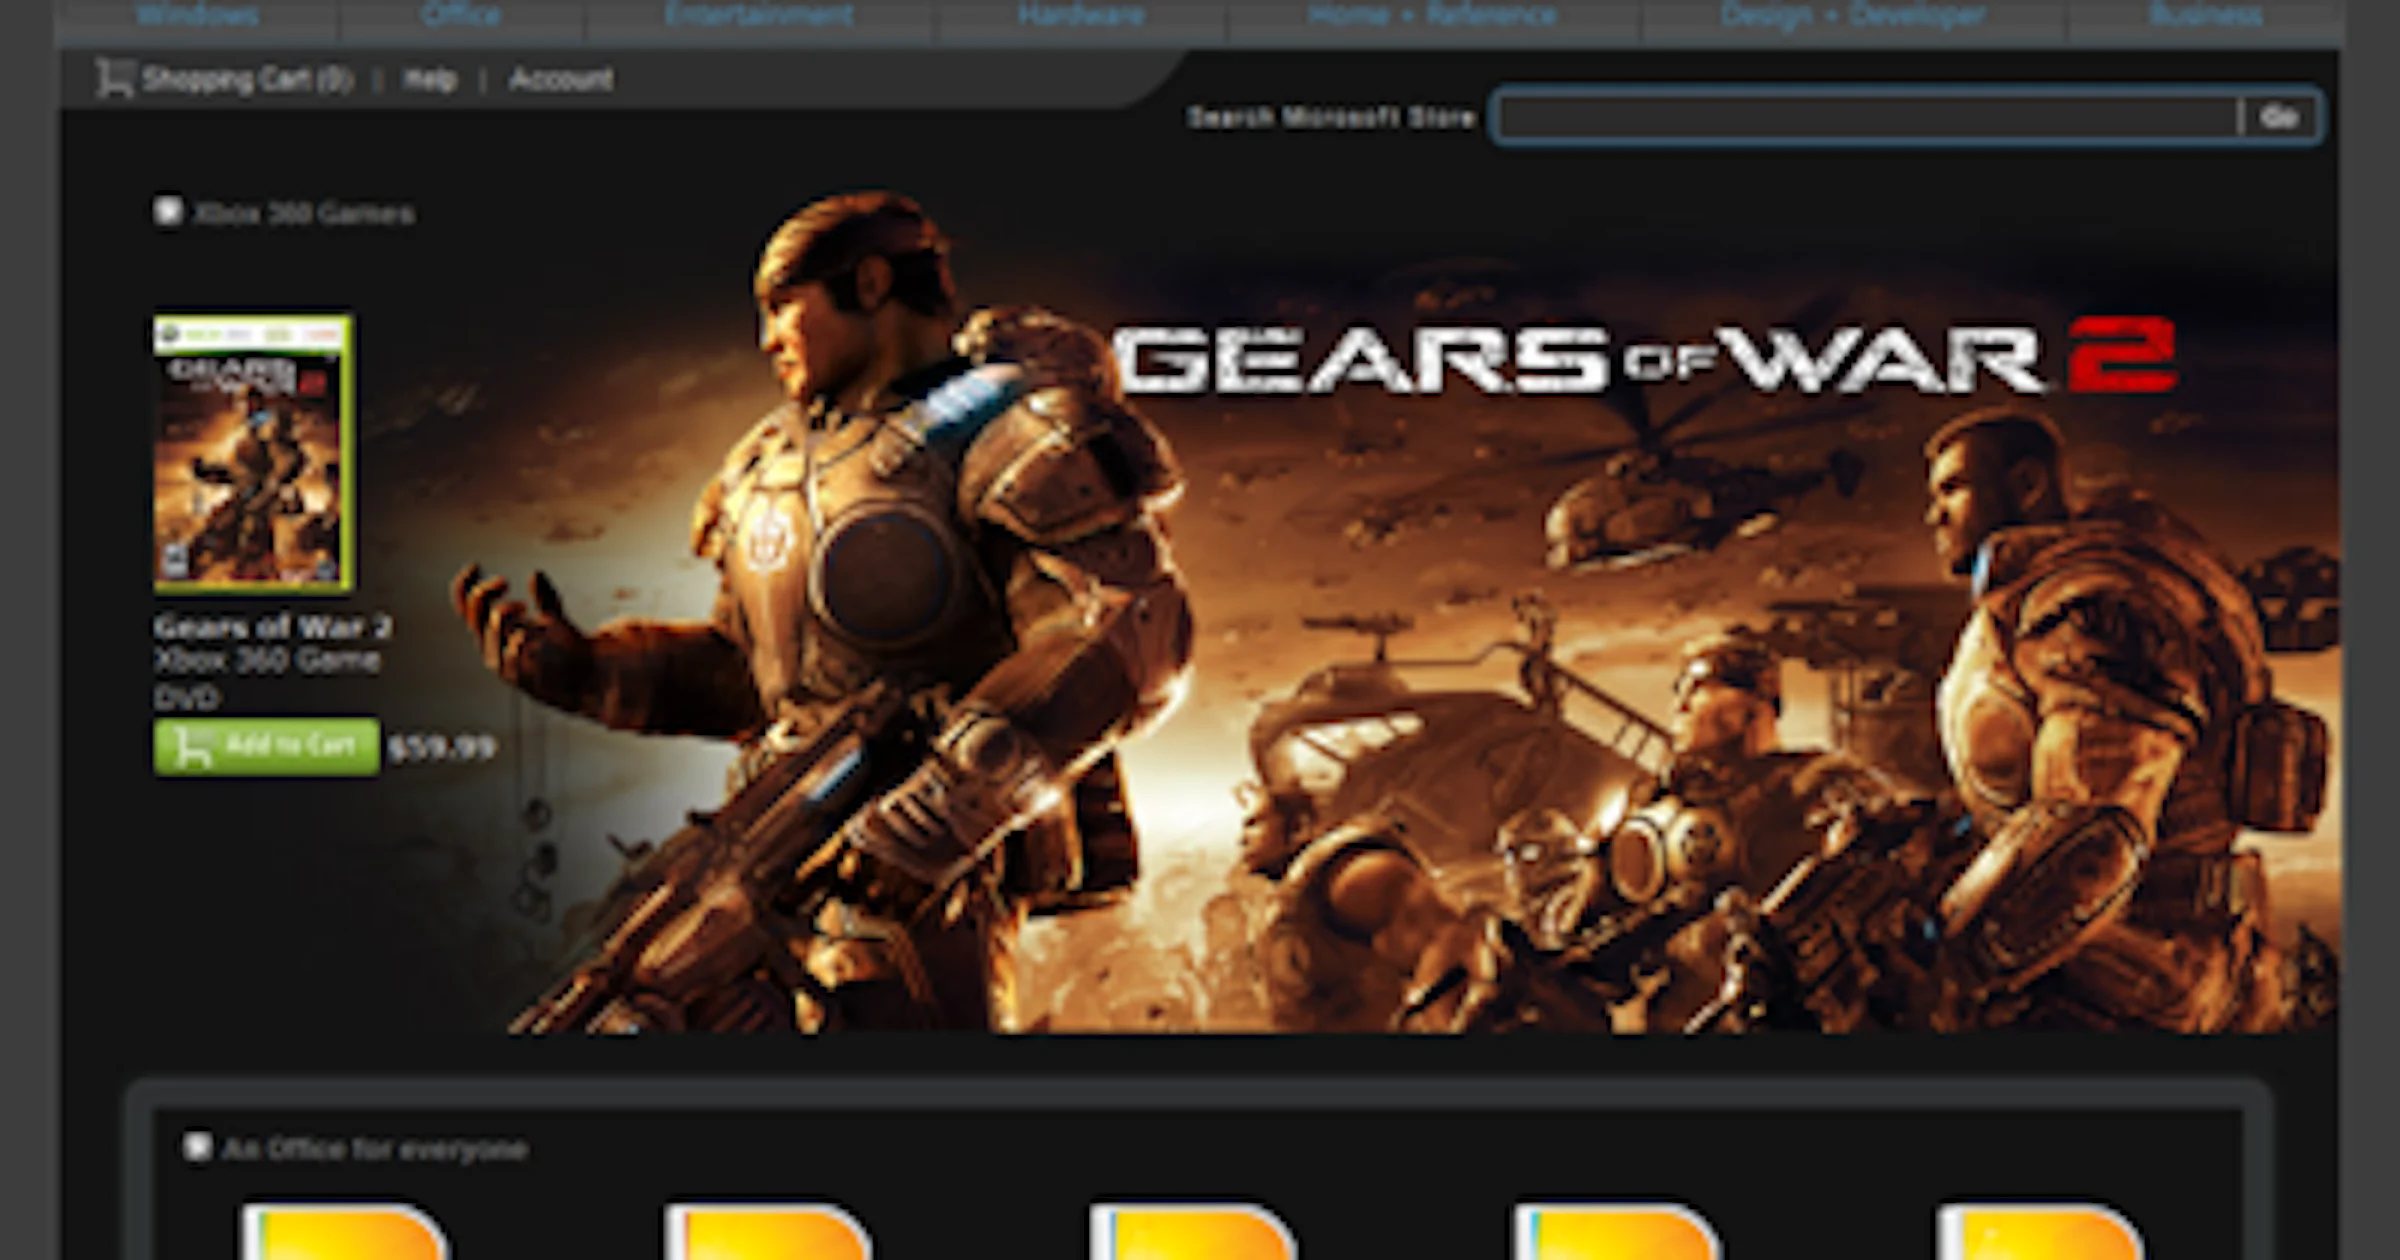
Task: Select the "An Office for everyone" heading
Action: click(375, 1149)
